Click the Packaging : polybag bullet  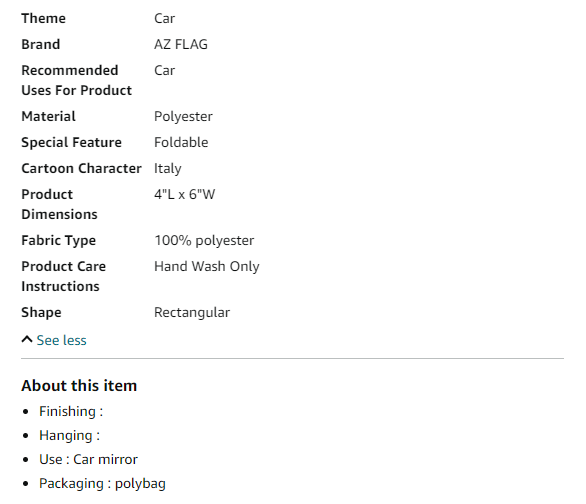[102, 484]
